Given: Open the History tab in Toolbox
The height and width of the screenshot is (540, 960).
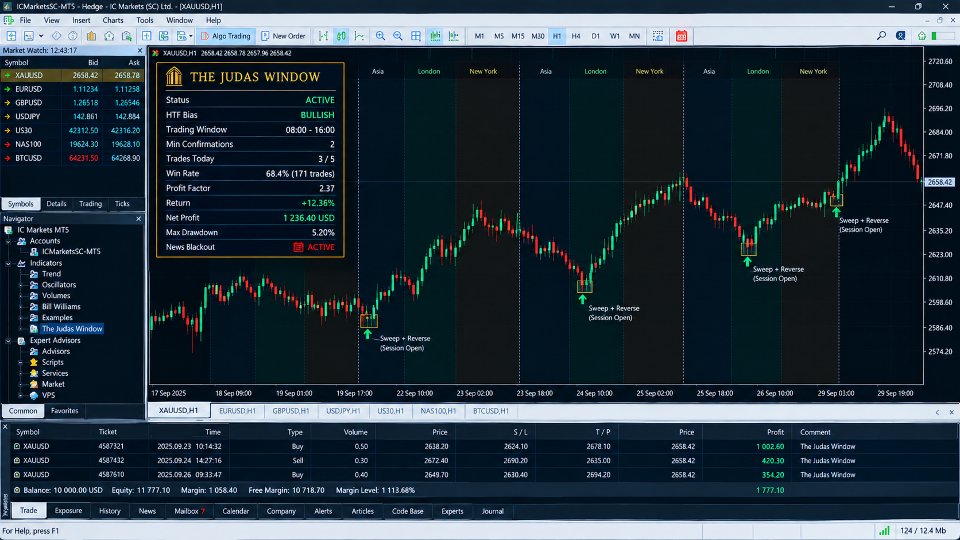Looking at the screenshot, I should pos(110,511).
